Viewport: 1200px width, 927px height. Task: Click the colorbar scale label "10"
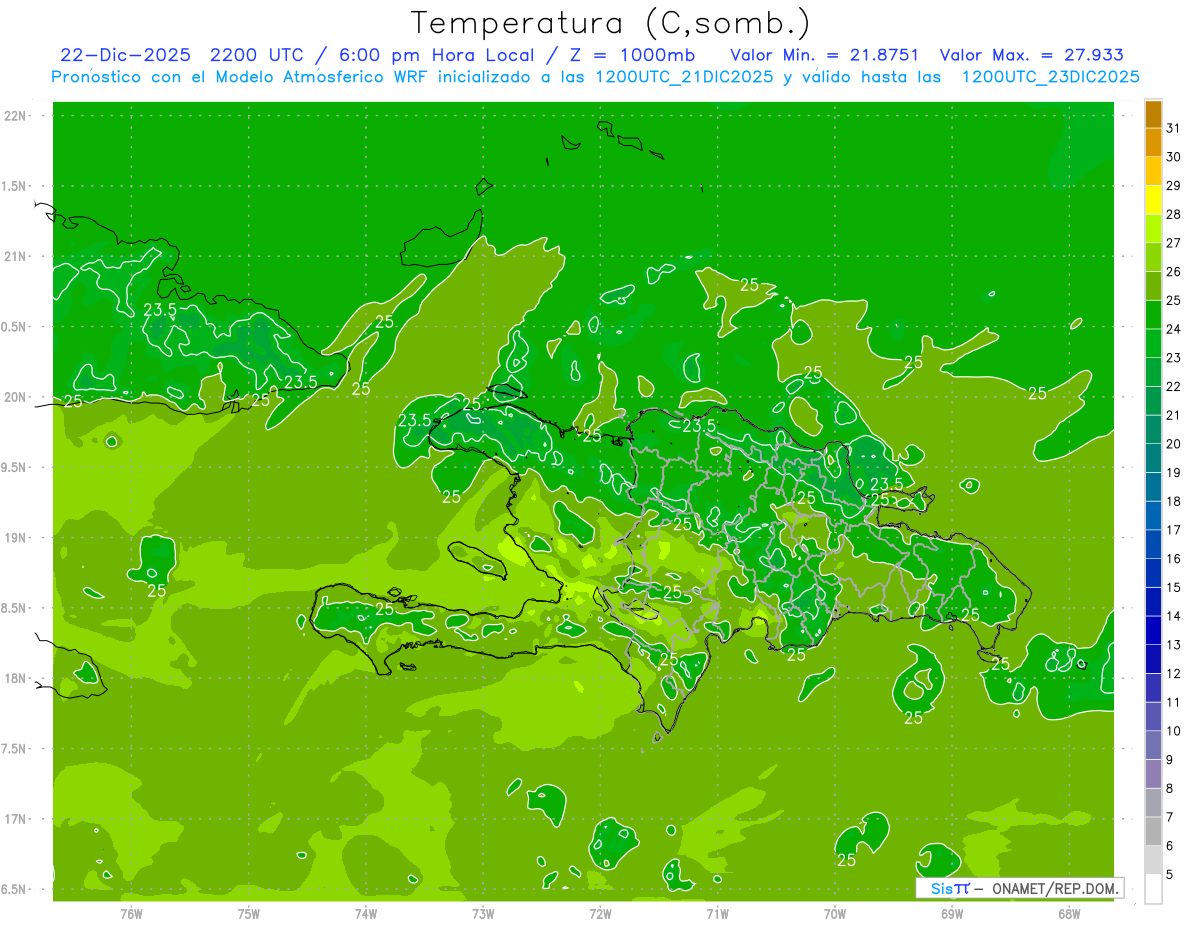click(x=1174, y=731)
